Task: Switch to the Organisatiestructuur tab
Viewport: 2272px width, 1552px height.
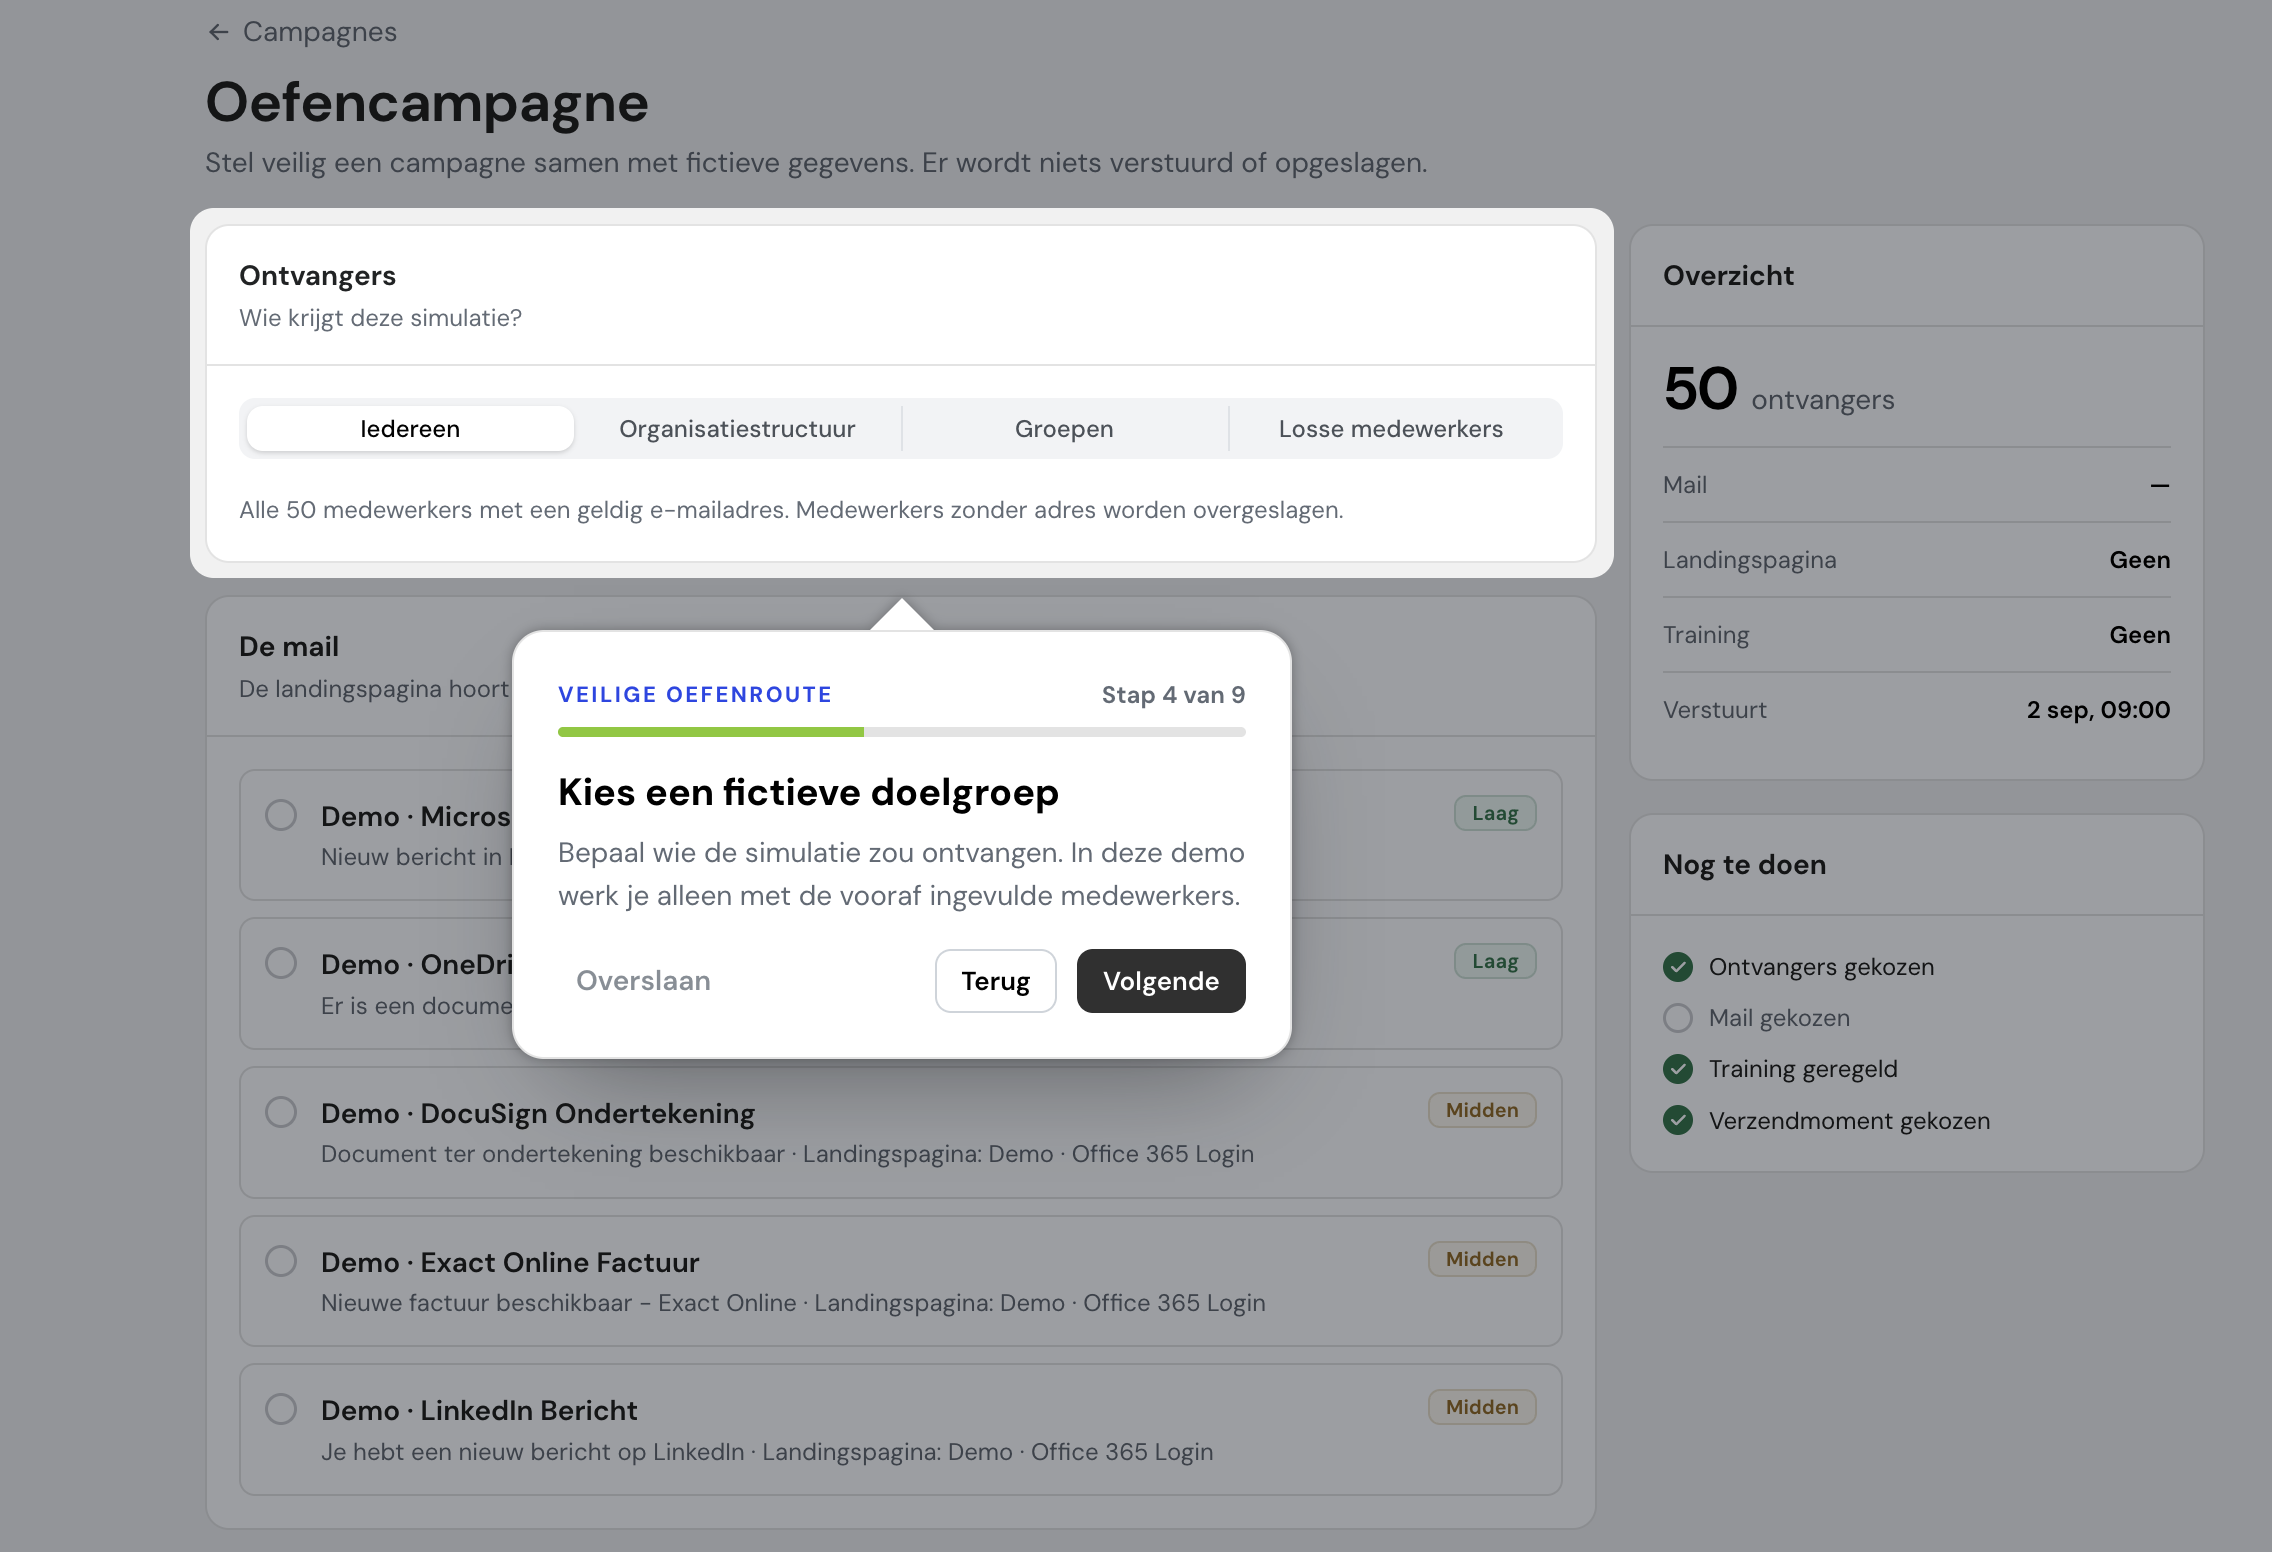Action: tap(737, 429)
